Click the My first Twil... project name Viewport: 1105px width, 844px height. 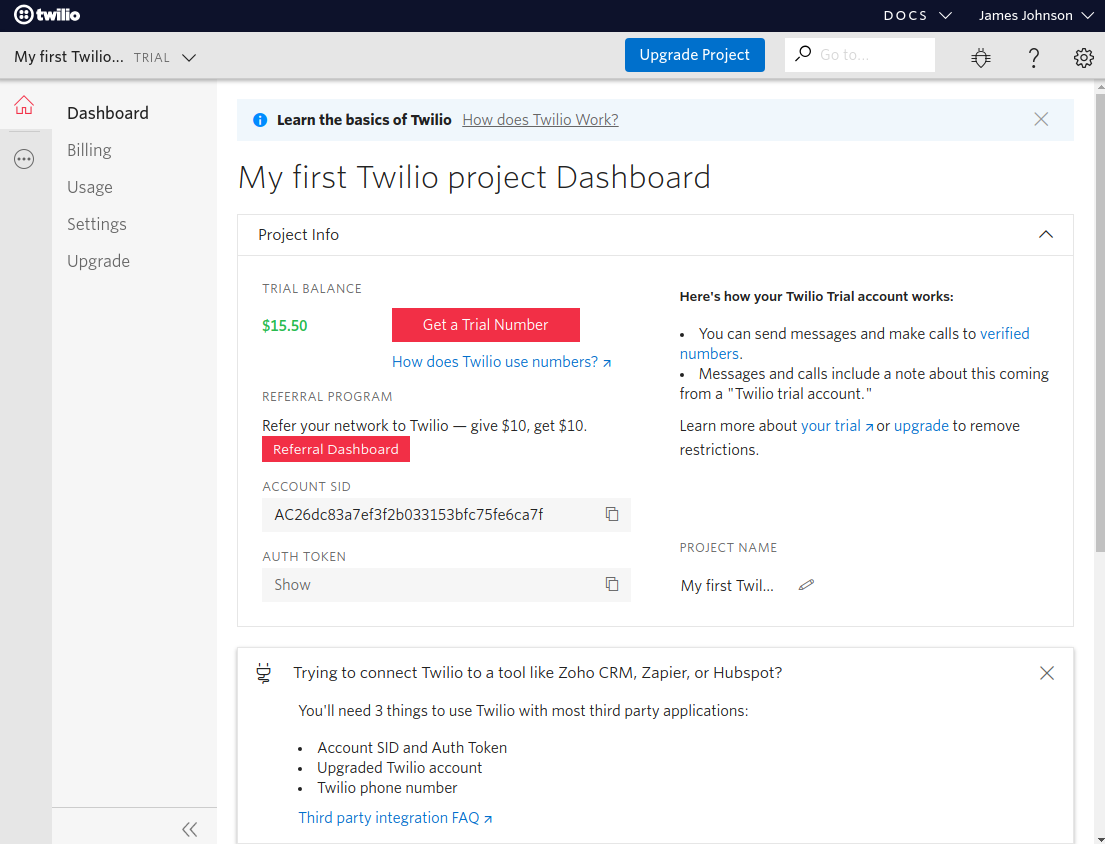click(727, 585)
